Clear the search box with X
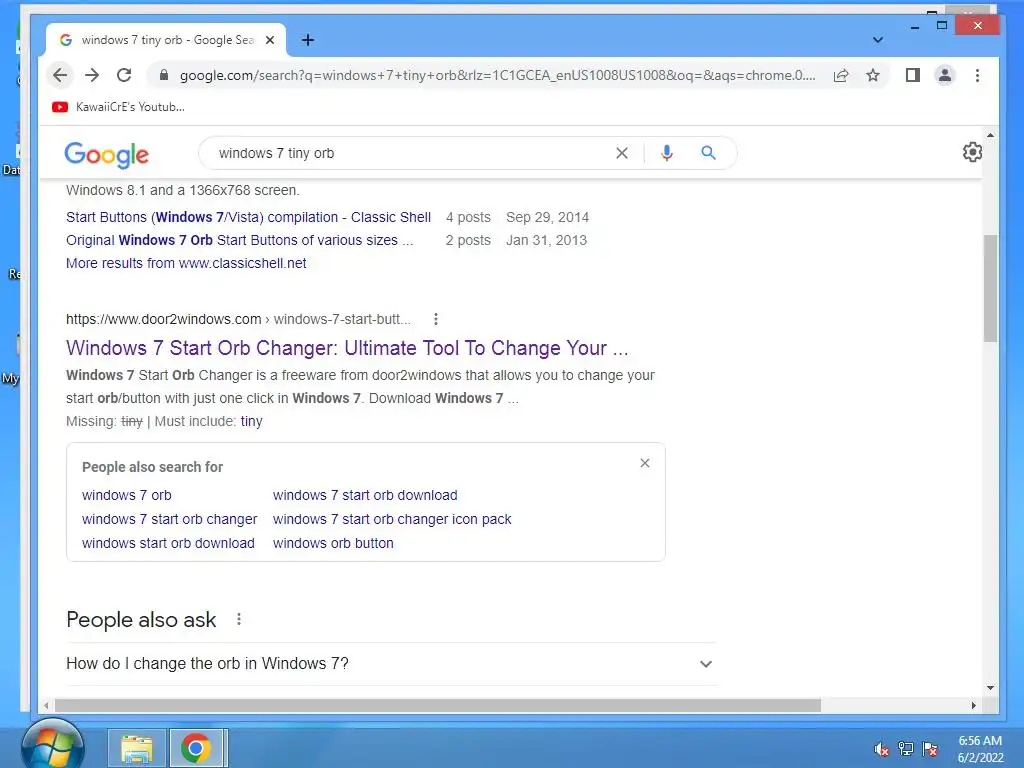The width and height of the screenshot is (1024, 768). tap(622, 153)
